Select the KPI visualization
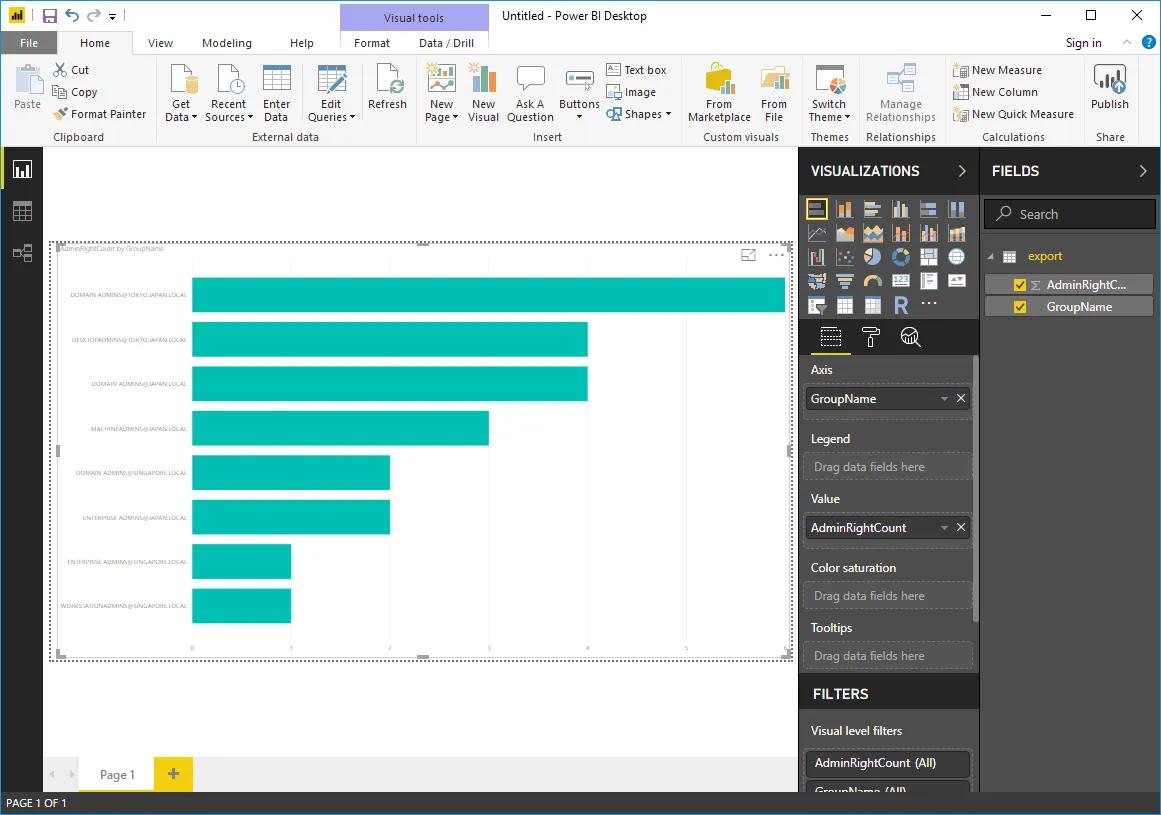 point(957,281)
